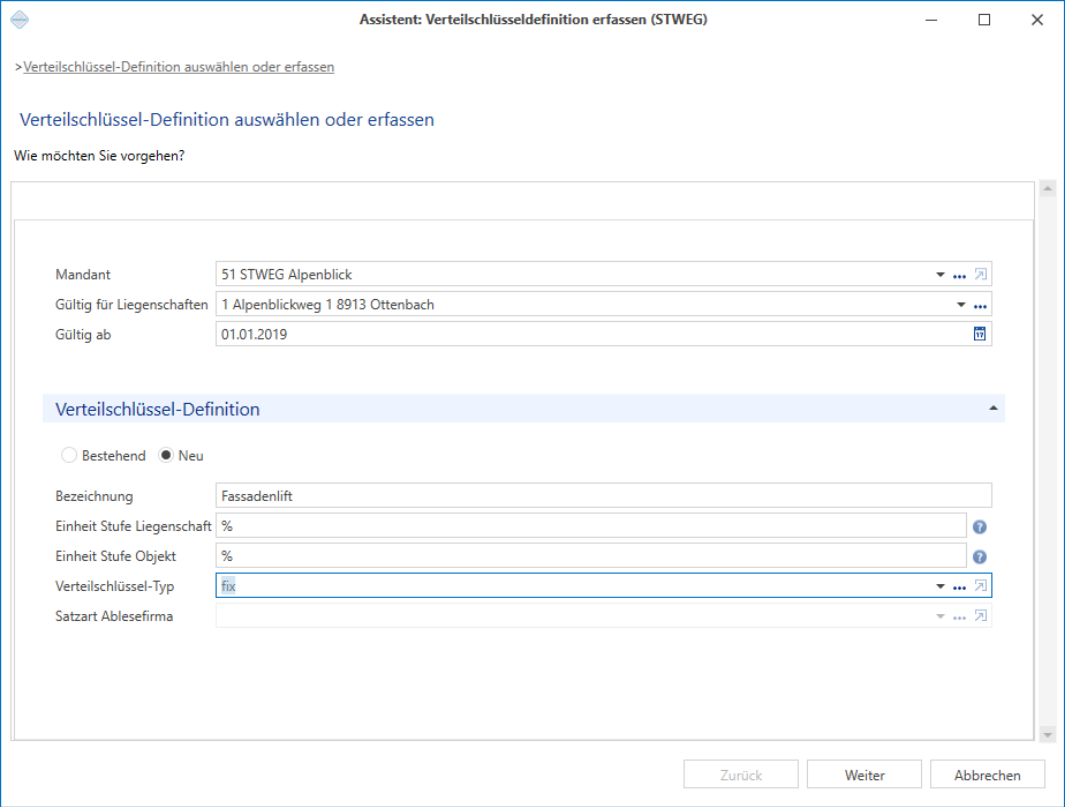Show help for Einheit Stufe Liegenschaft
Screen dimensions: 1065x807
pyautogui.click(x=979, y=526)
